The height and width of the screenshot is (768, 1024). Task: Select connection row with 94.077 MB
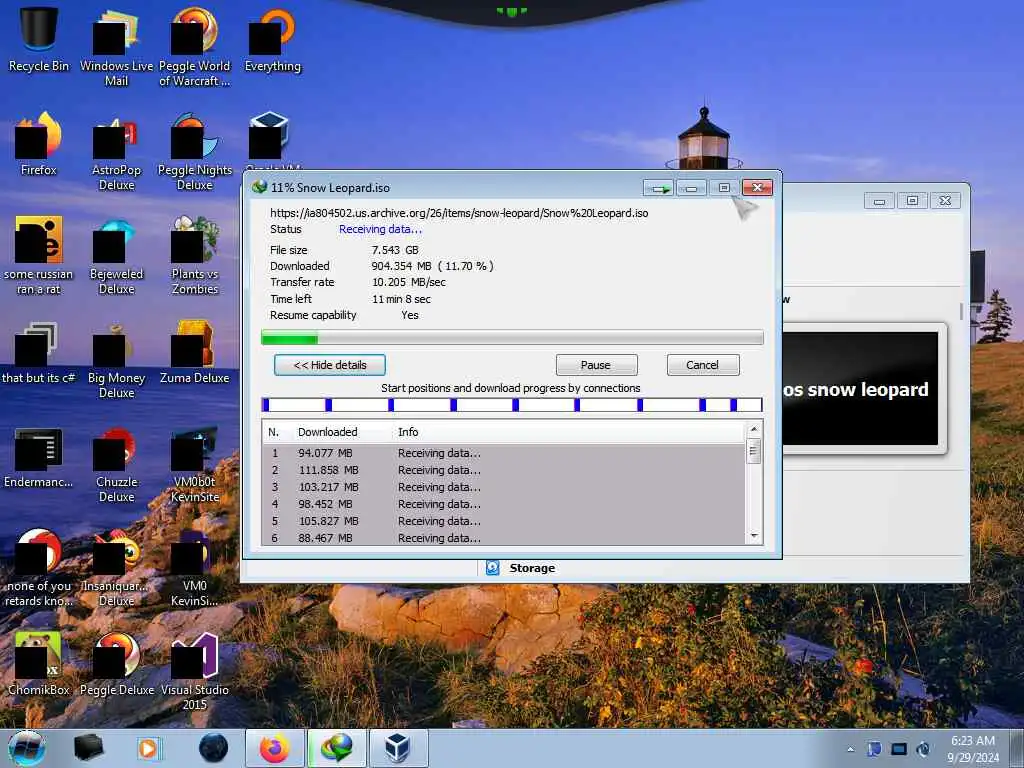coord(503,453)
